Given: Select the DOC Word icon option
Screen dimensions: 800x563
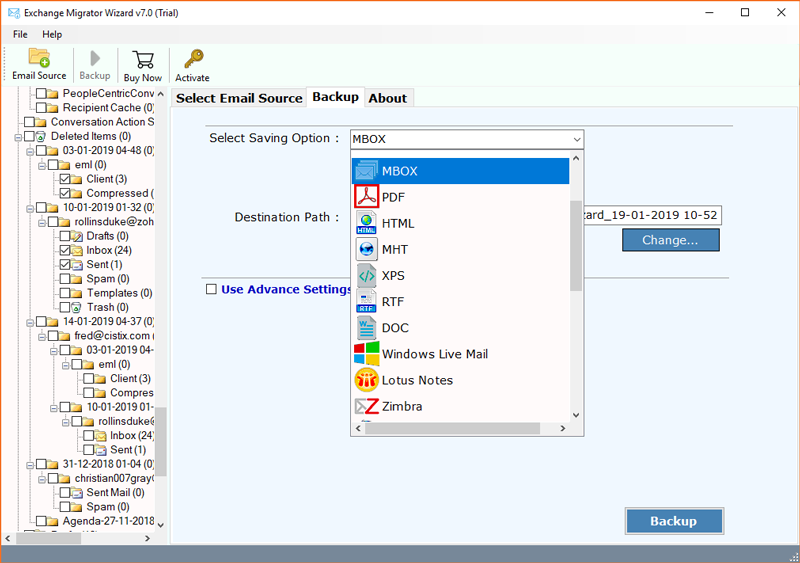Looking at the screenshot, I should 366,328.
